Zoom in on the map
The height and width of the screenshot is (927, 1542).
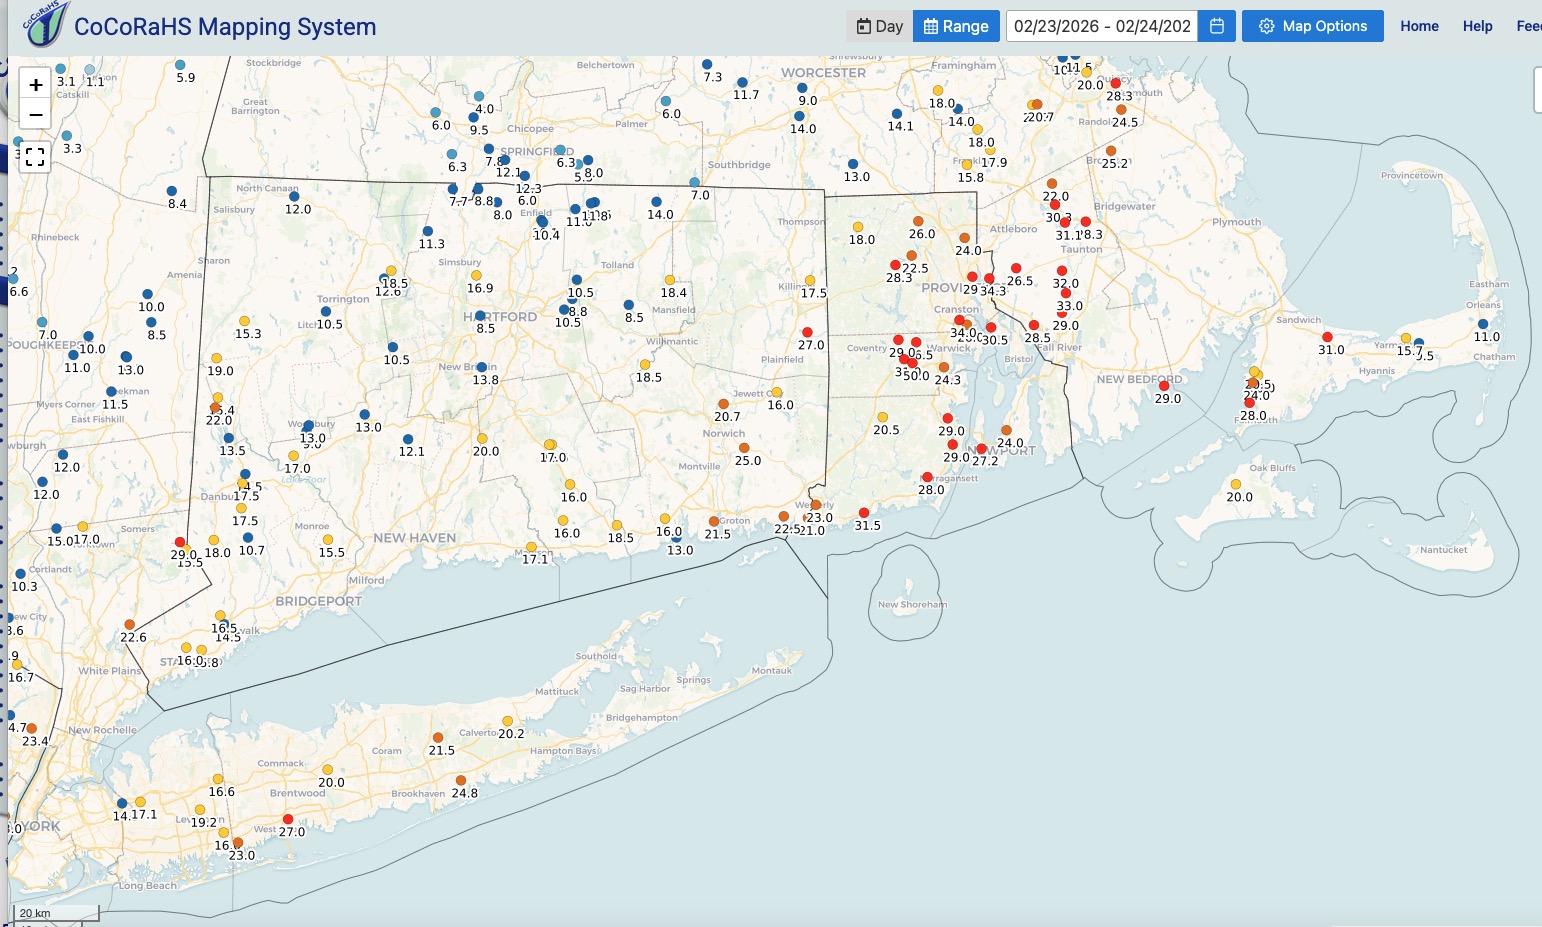35,85
